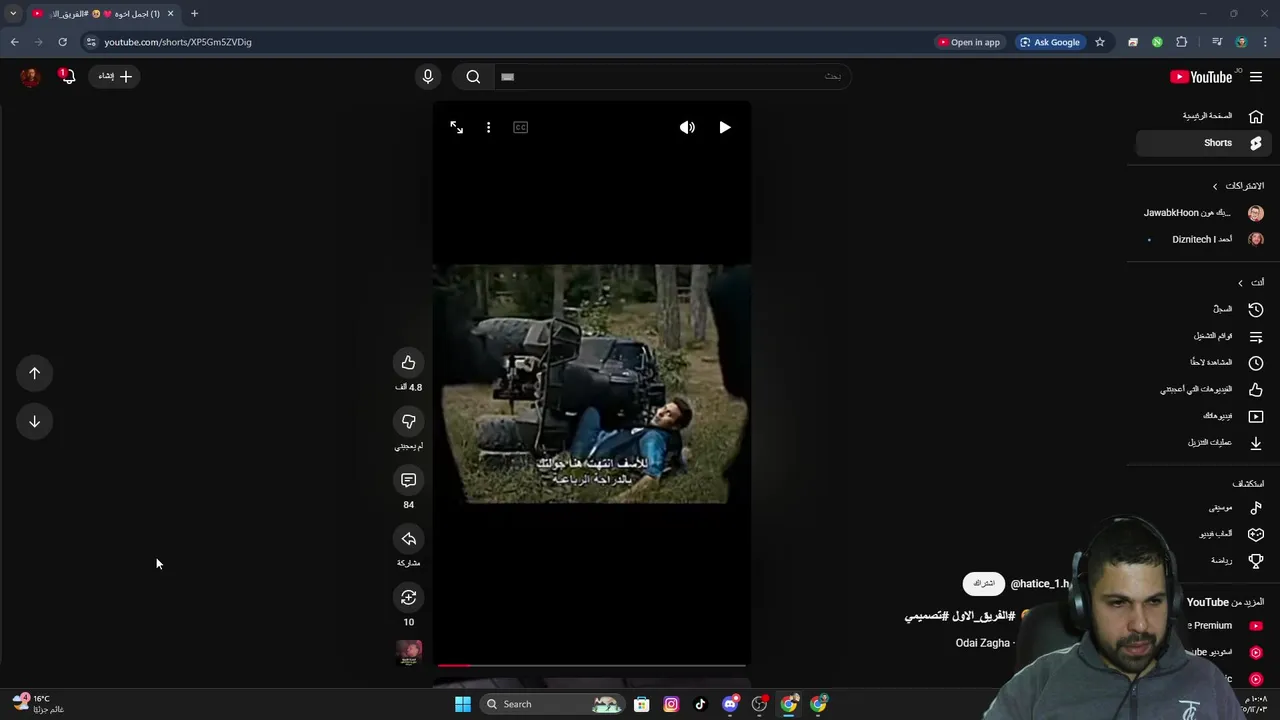Reload the page
Screen dimensions: 1280x720
[x=62, y=42]
